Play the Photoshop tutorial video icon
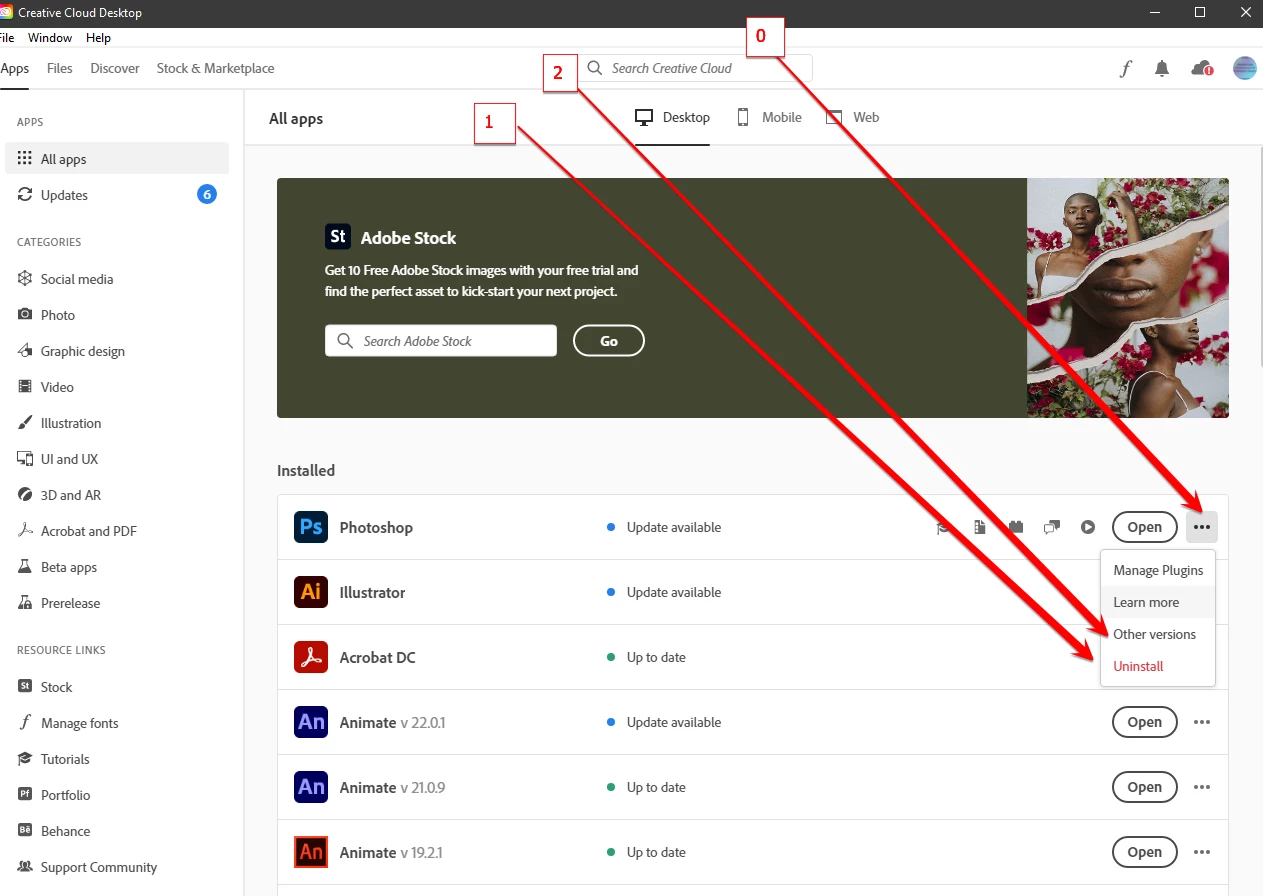This screenshot has width=1263, height=896. [x=1088, y=527]
